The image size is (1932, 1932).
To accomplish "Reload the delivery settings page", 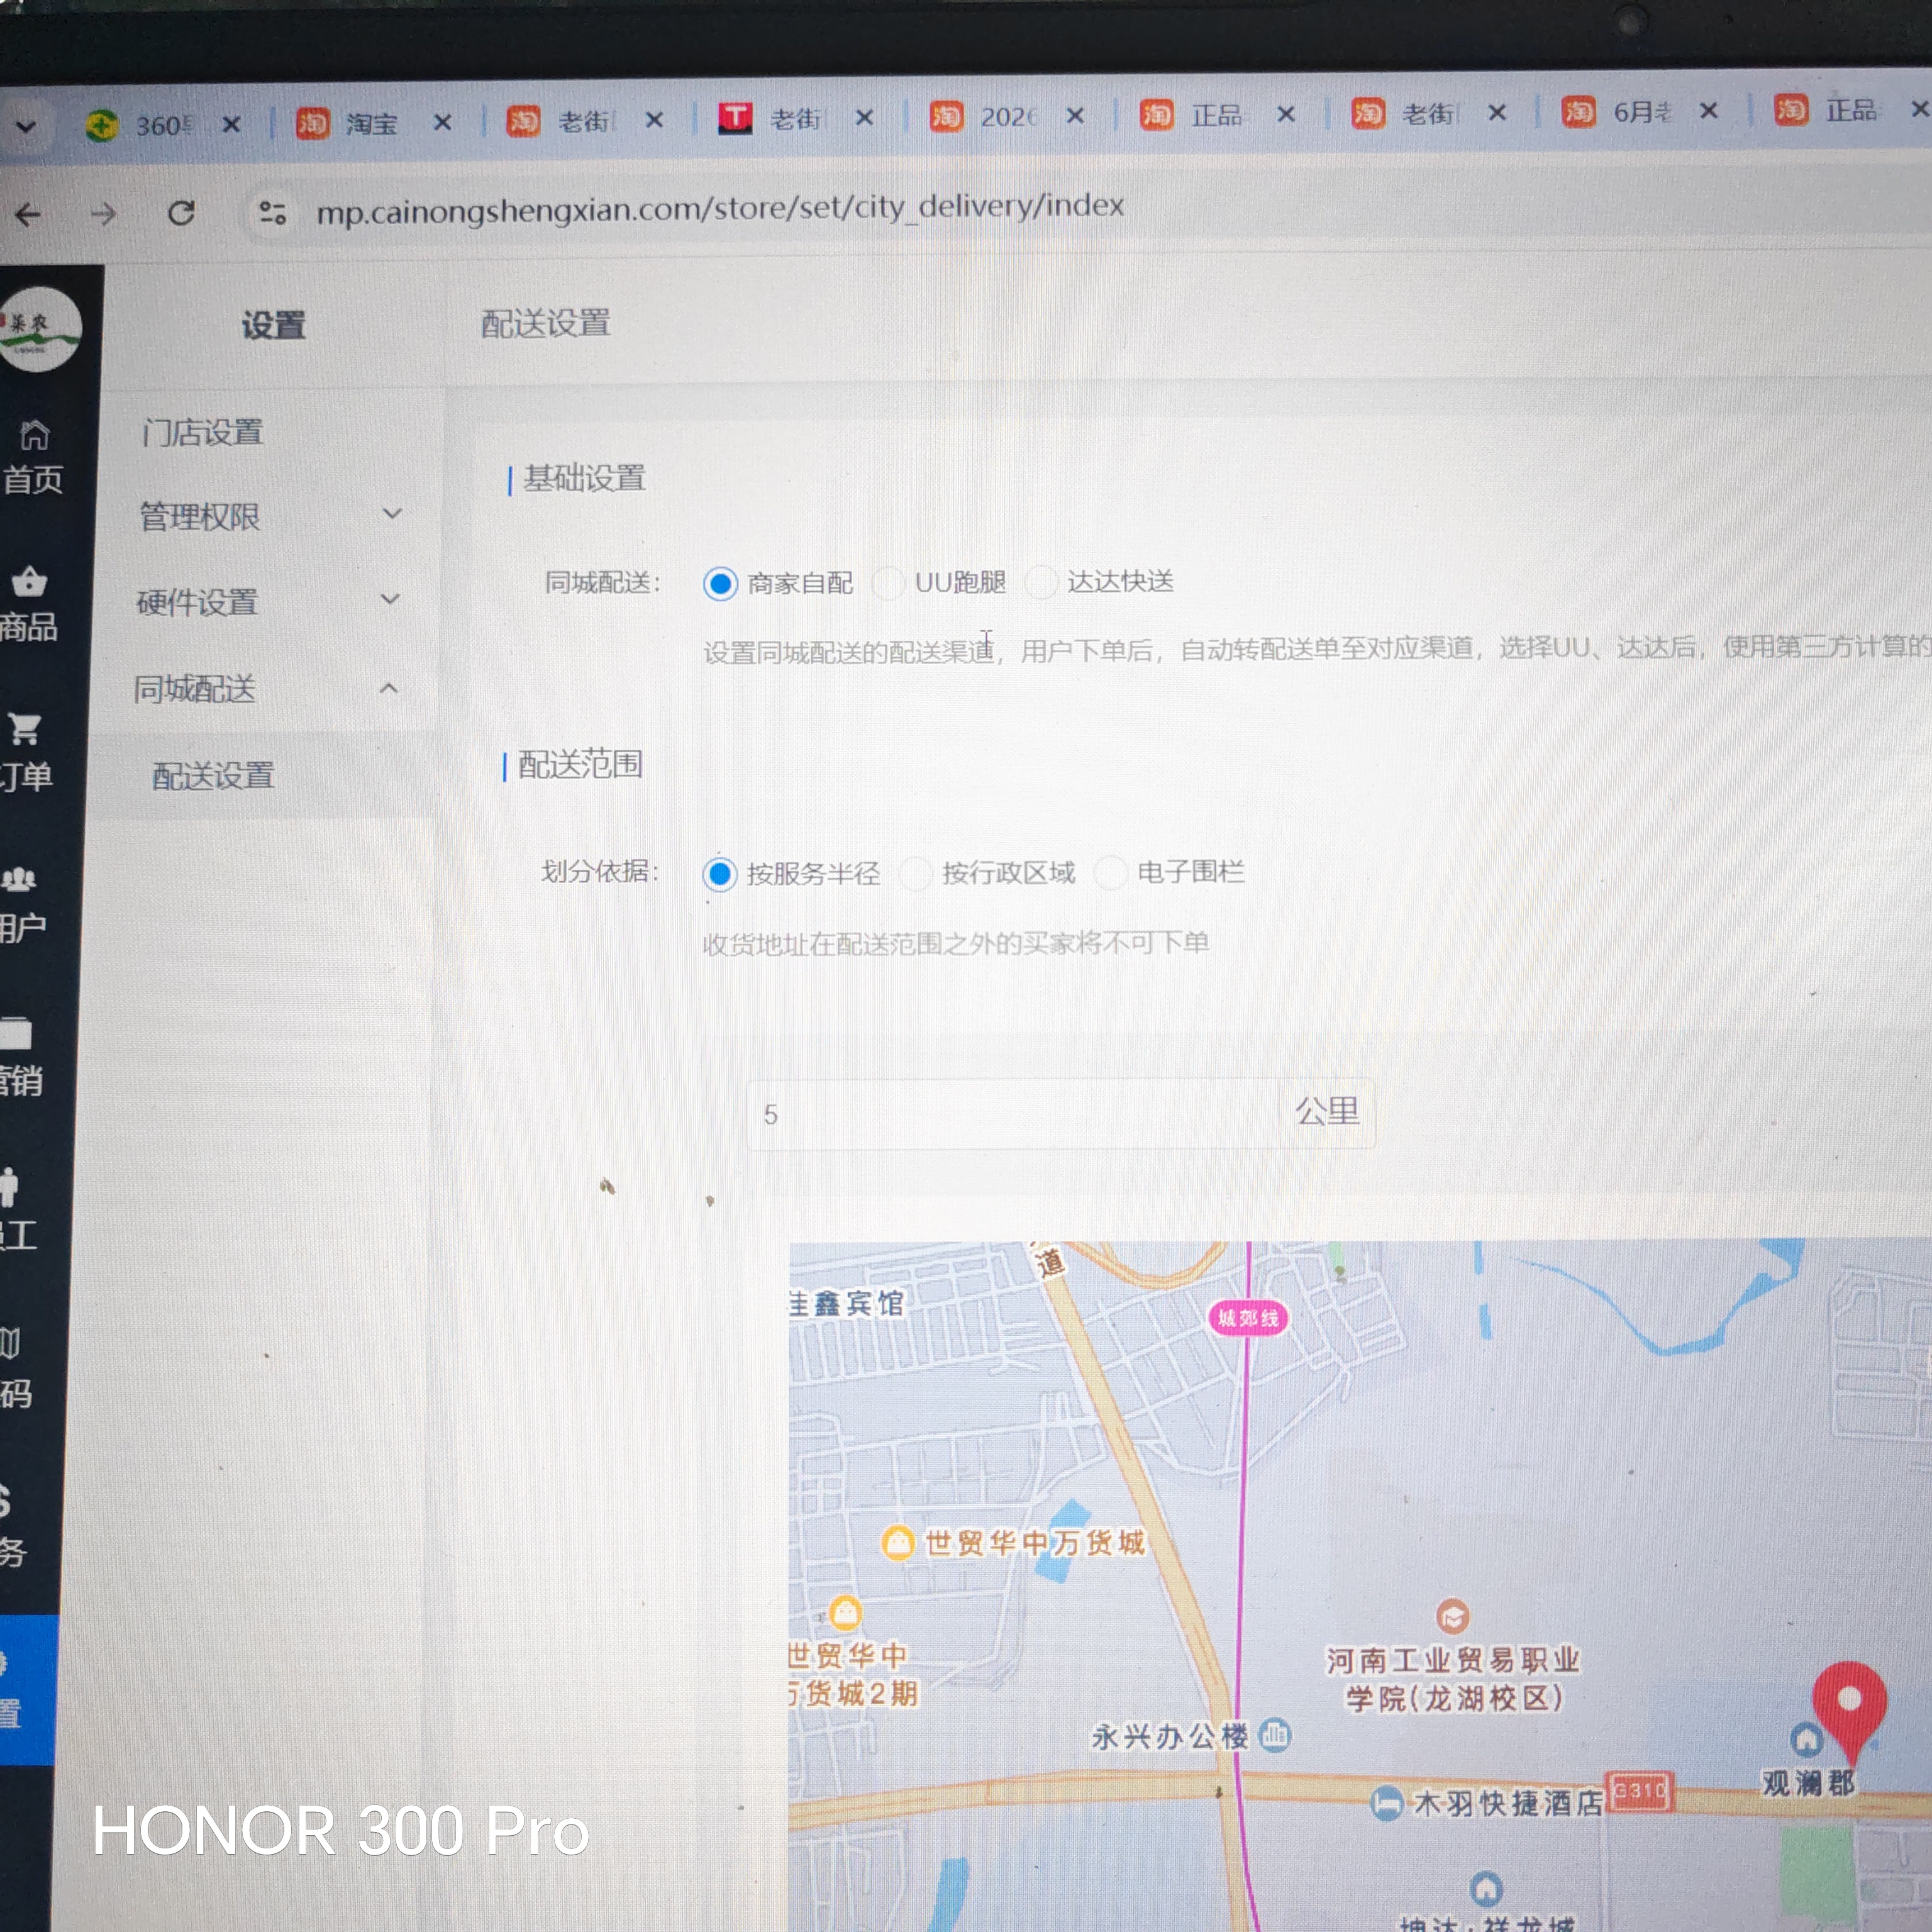I will pos(181,213).
